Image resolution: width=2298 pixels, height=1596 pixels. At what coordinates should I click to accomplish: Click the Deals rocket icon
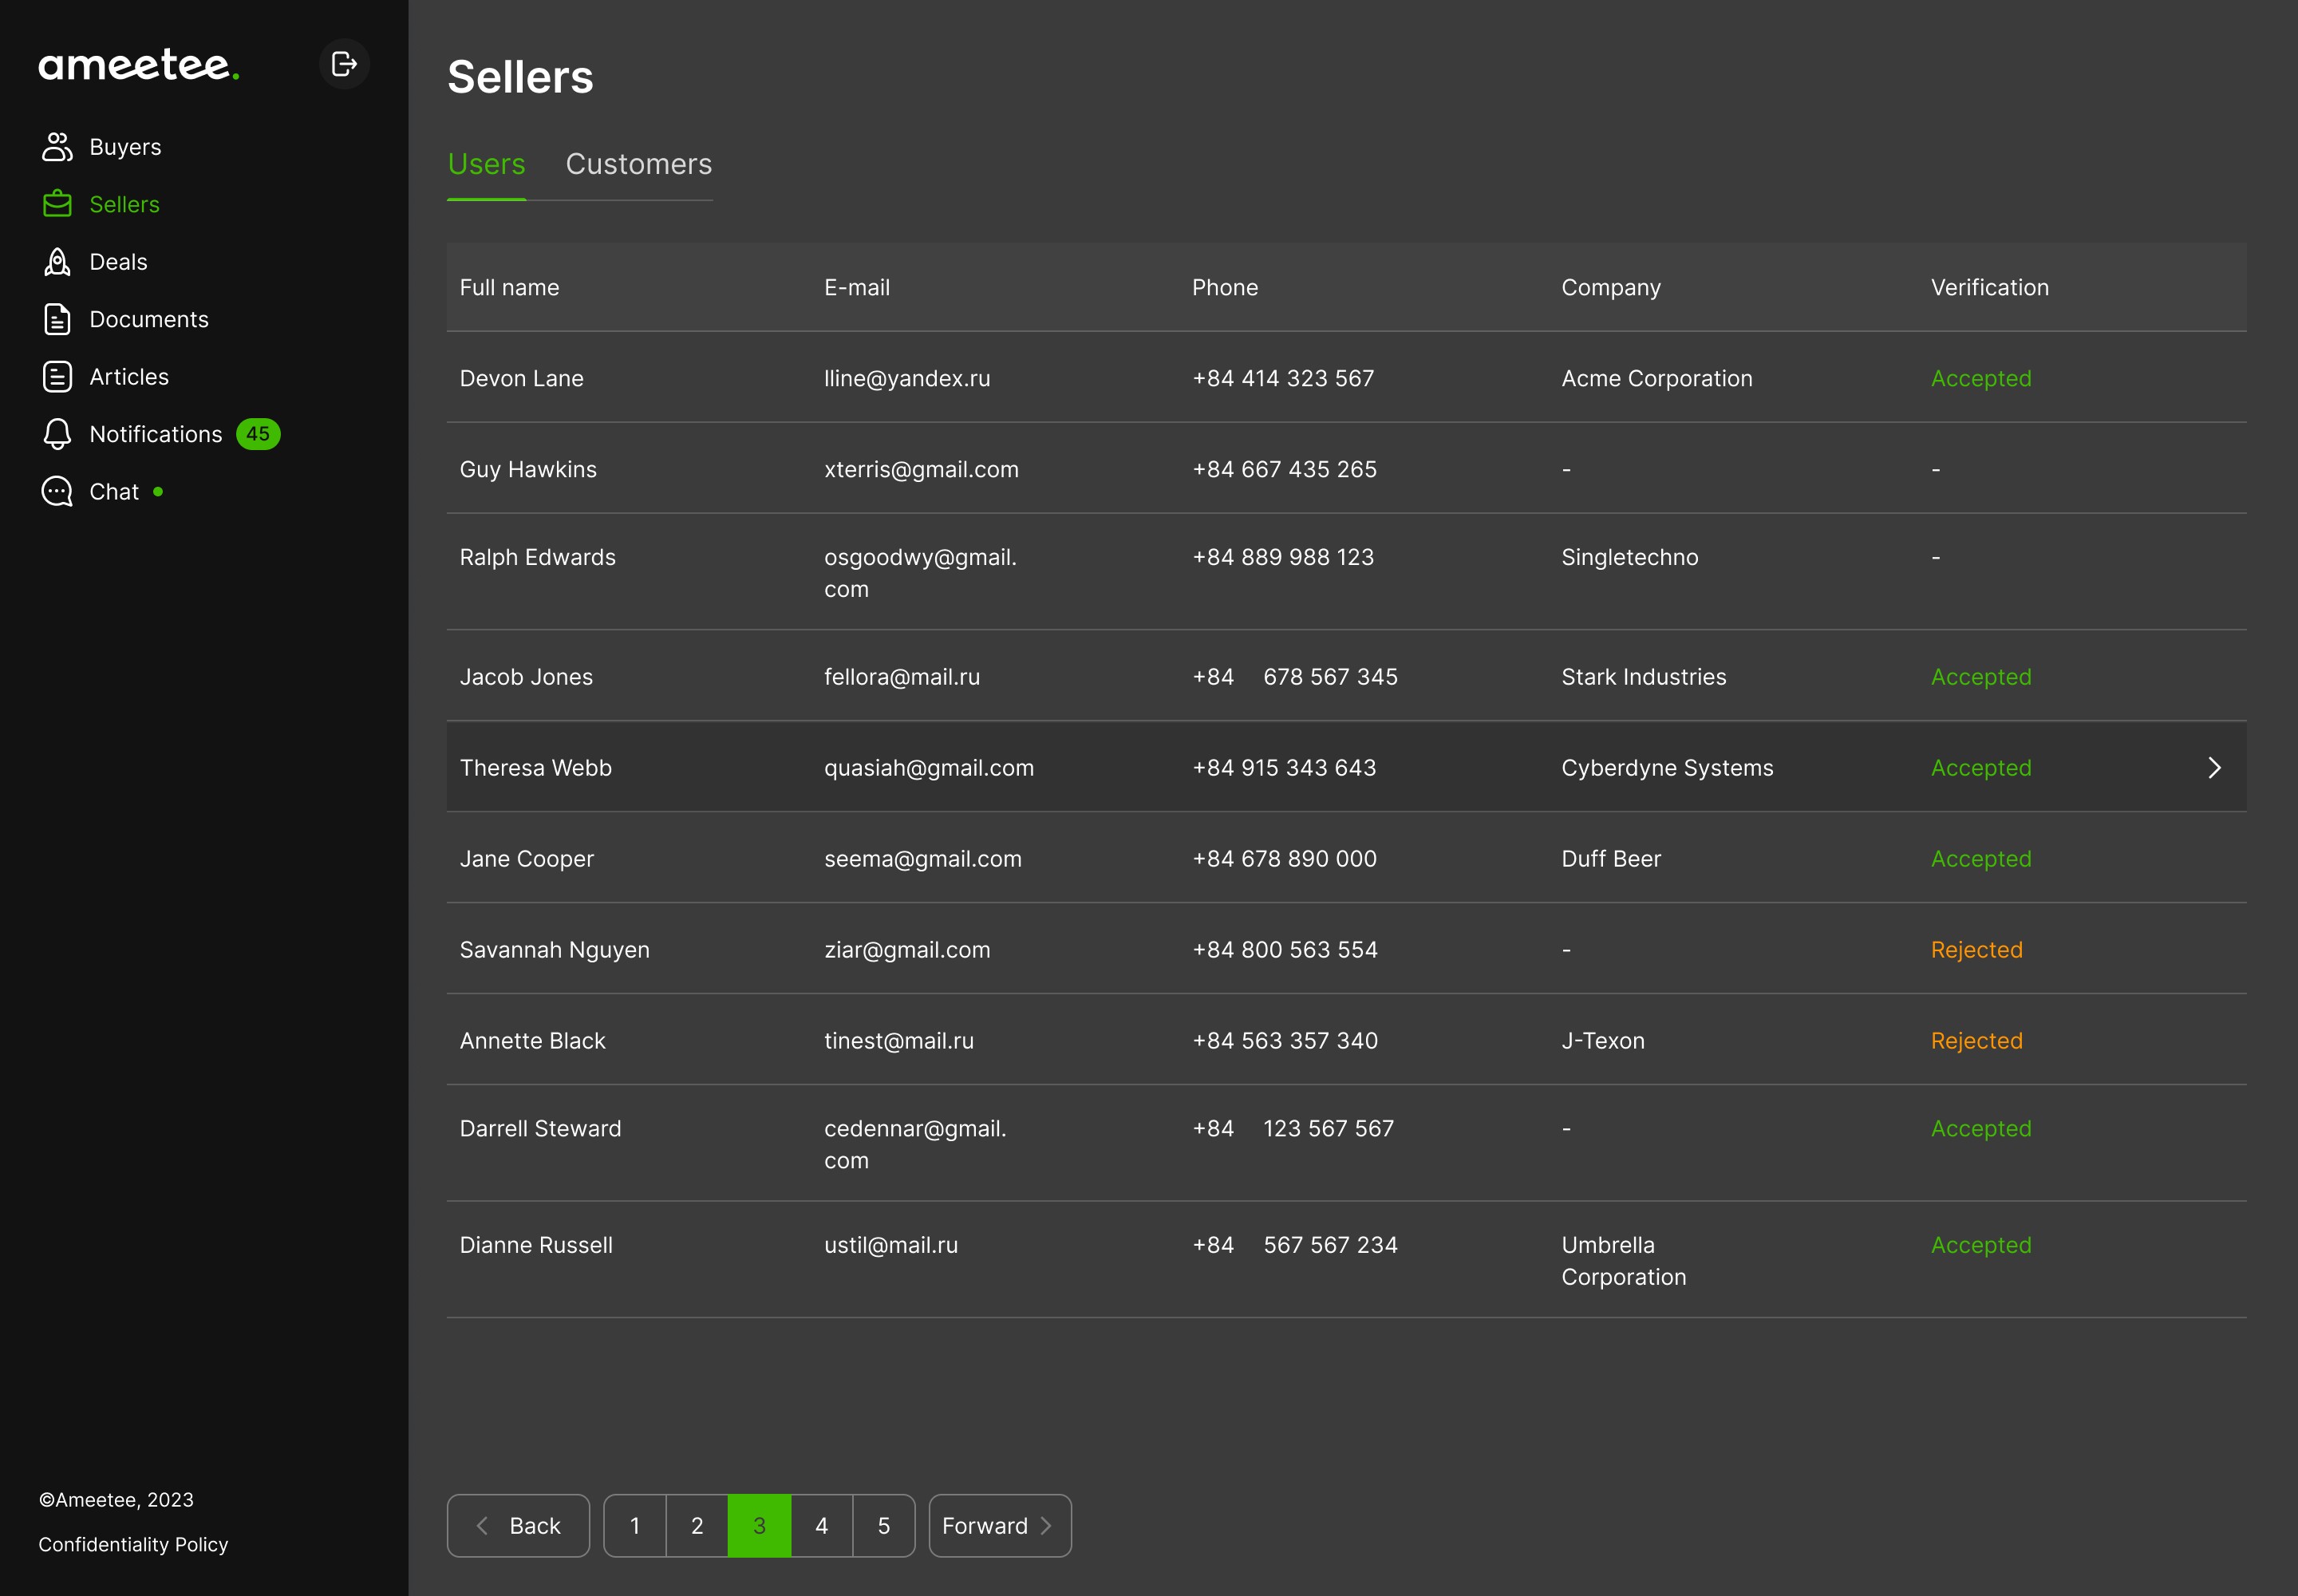coord(57,262)
